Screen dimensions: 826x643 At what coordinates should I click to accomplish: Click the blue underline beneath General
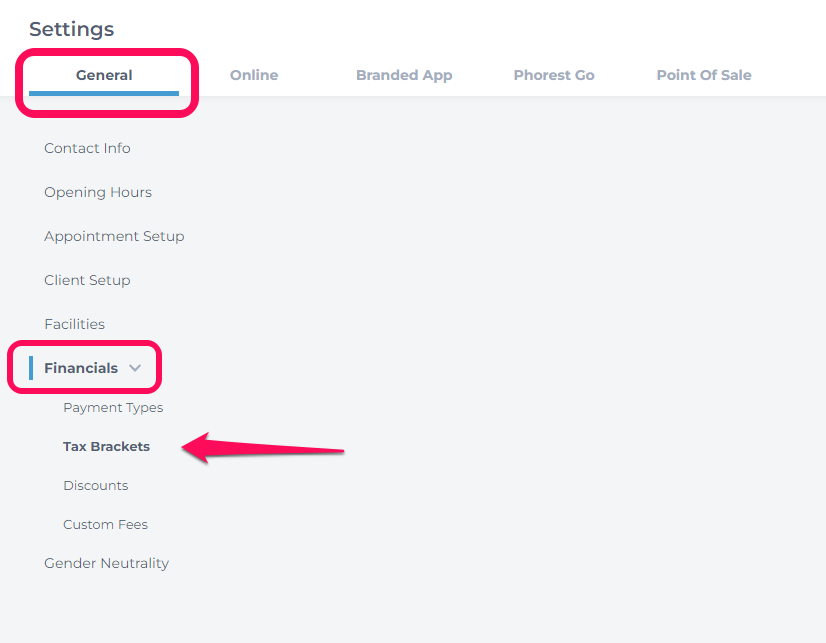pos(104,93)
